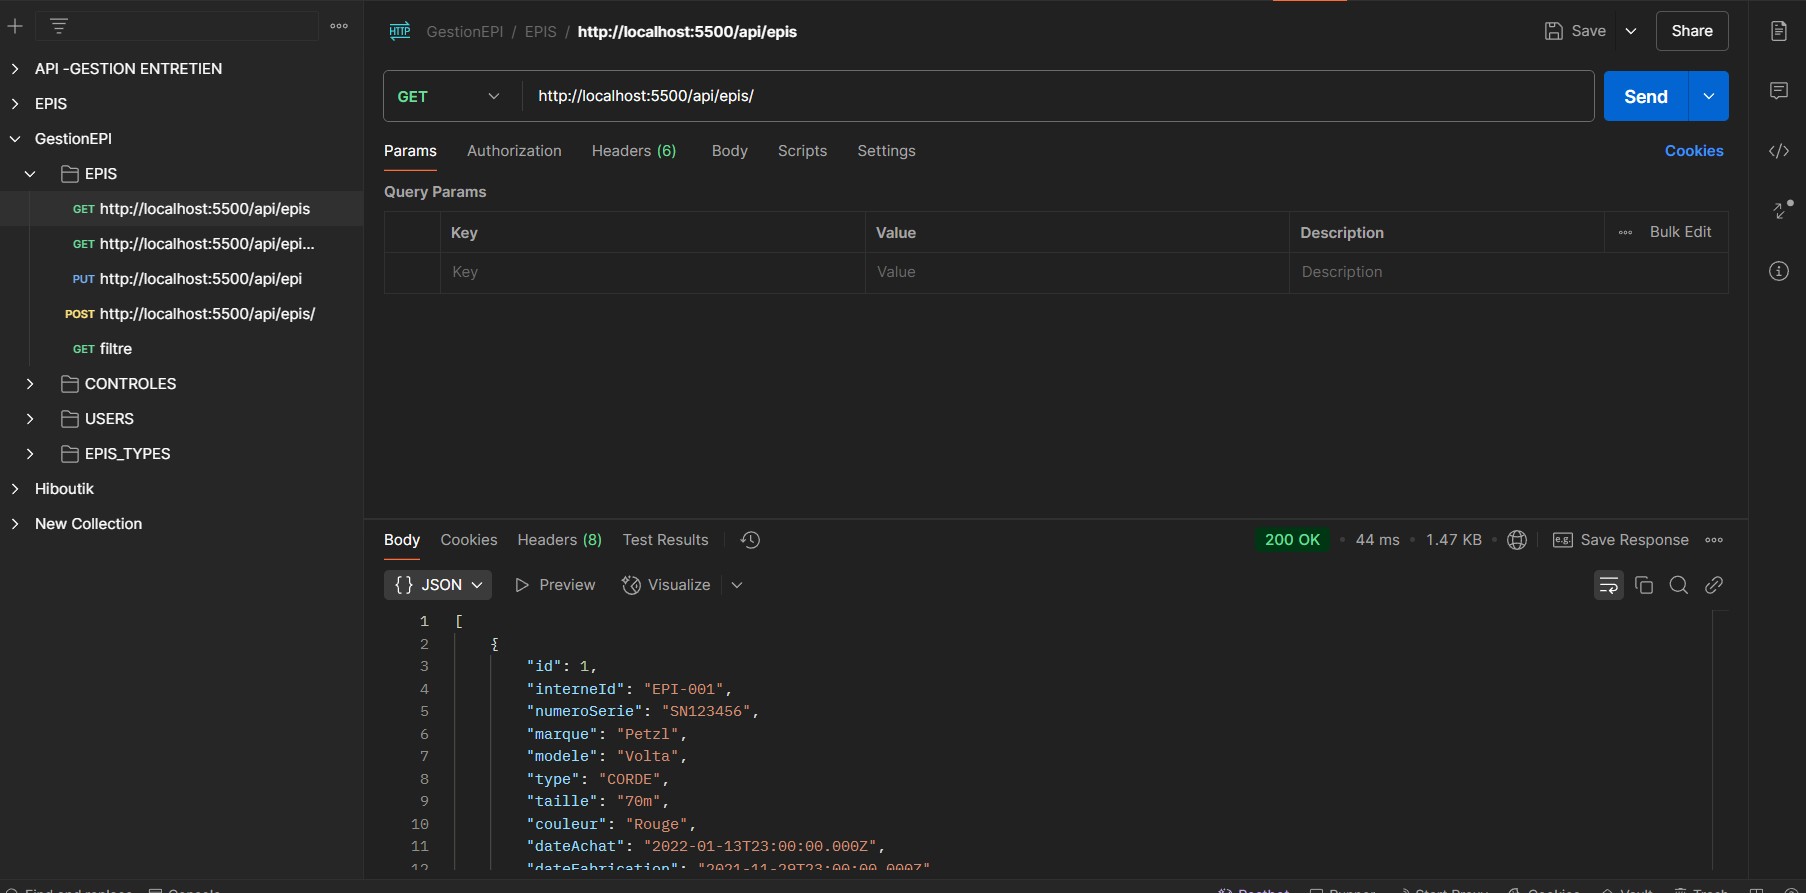
Task: Collapse the EPIS folder inside GestionEPI
Action: click(x=30, y=174)
